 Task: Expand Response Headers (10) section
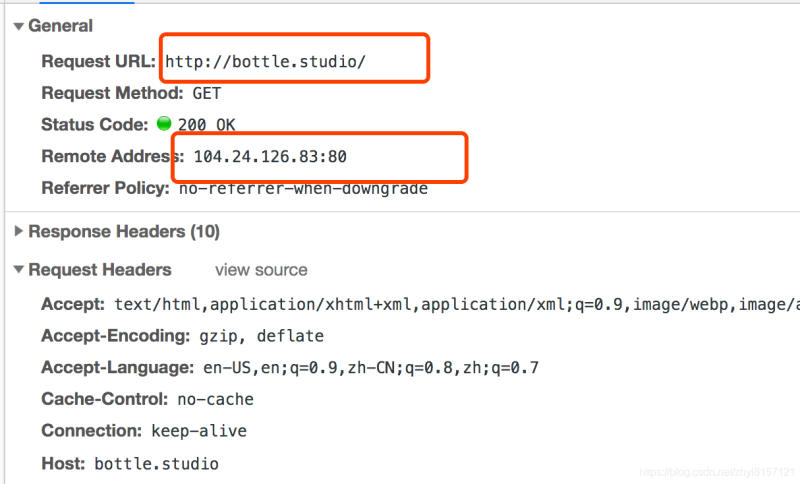[x=19, y=231]
